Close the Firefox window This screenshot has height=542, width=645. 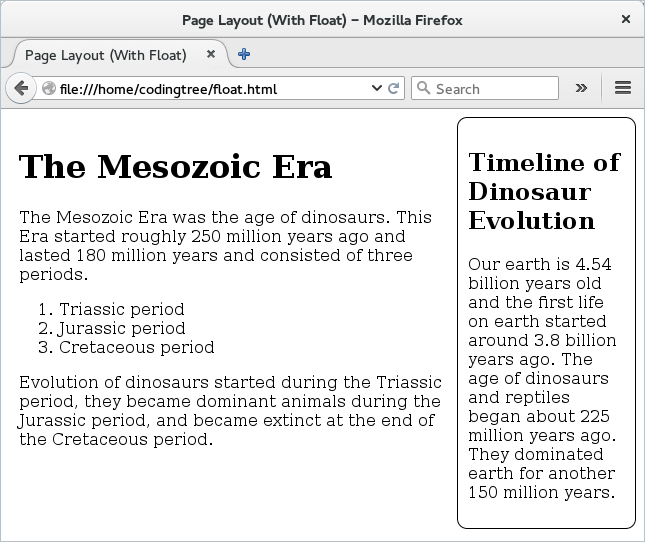click(626, 19)
